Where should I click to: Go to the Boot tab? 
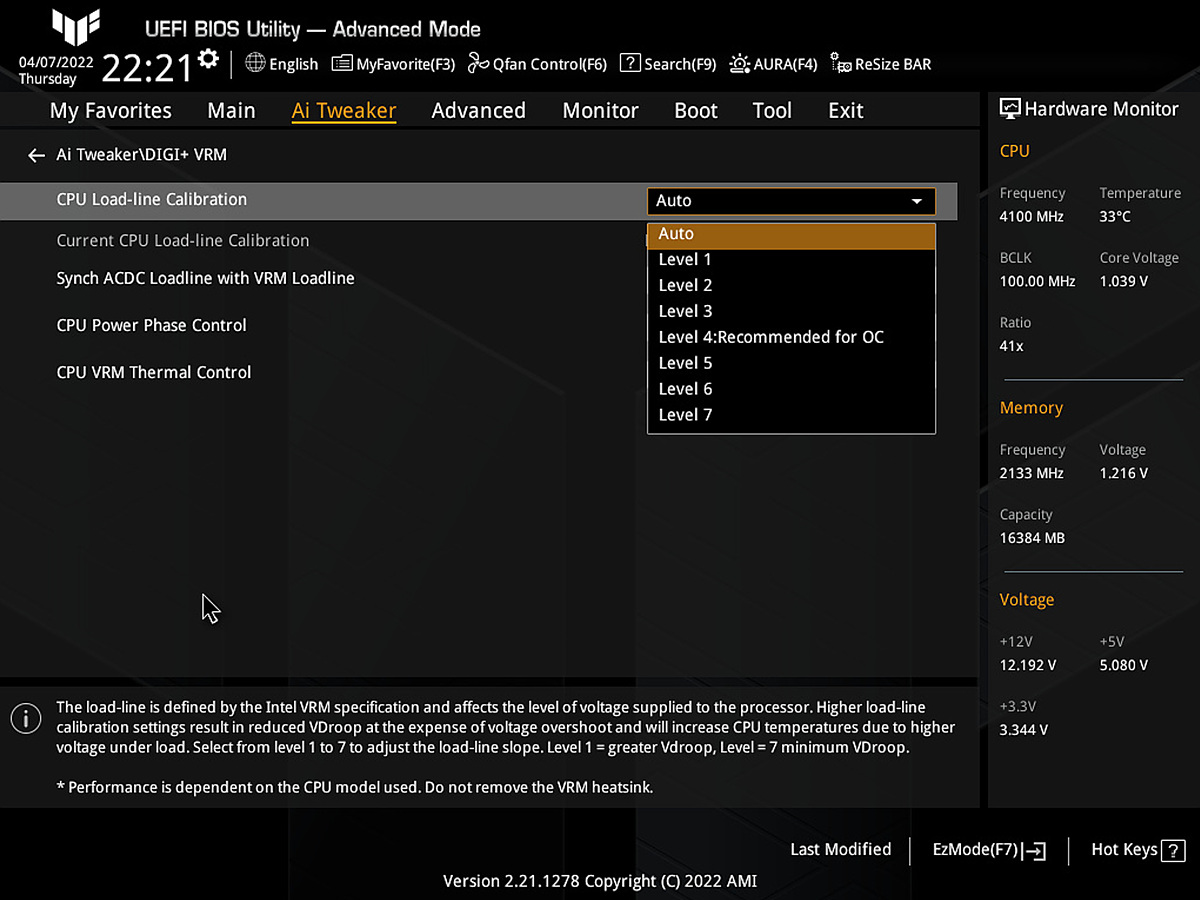pos(696,111)
